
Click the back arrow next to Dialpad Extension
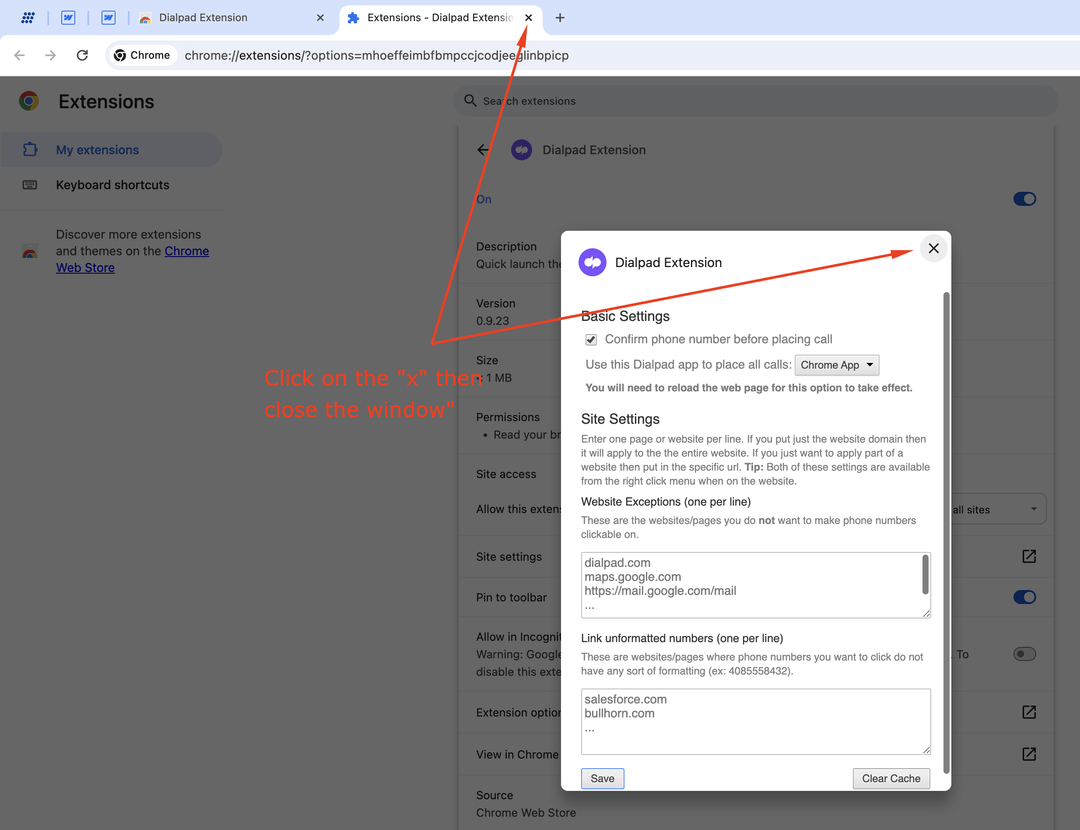pos(484,149)
